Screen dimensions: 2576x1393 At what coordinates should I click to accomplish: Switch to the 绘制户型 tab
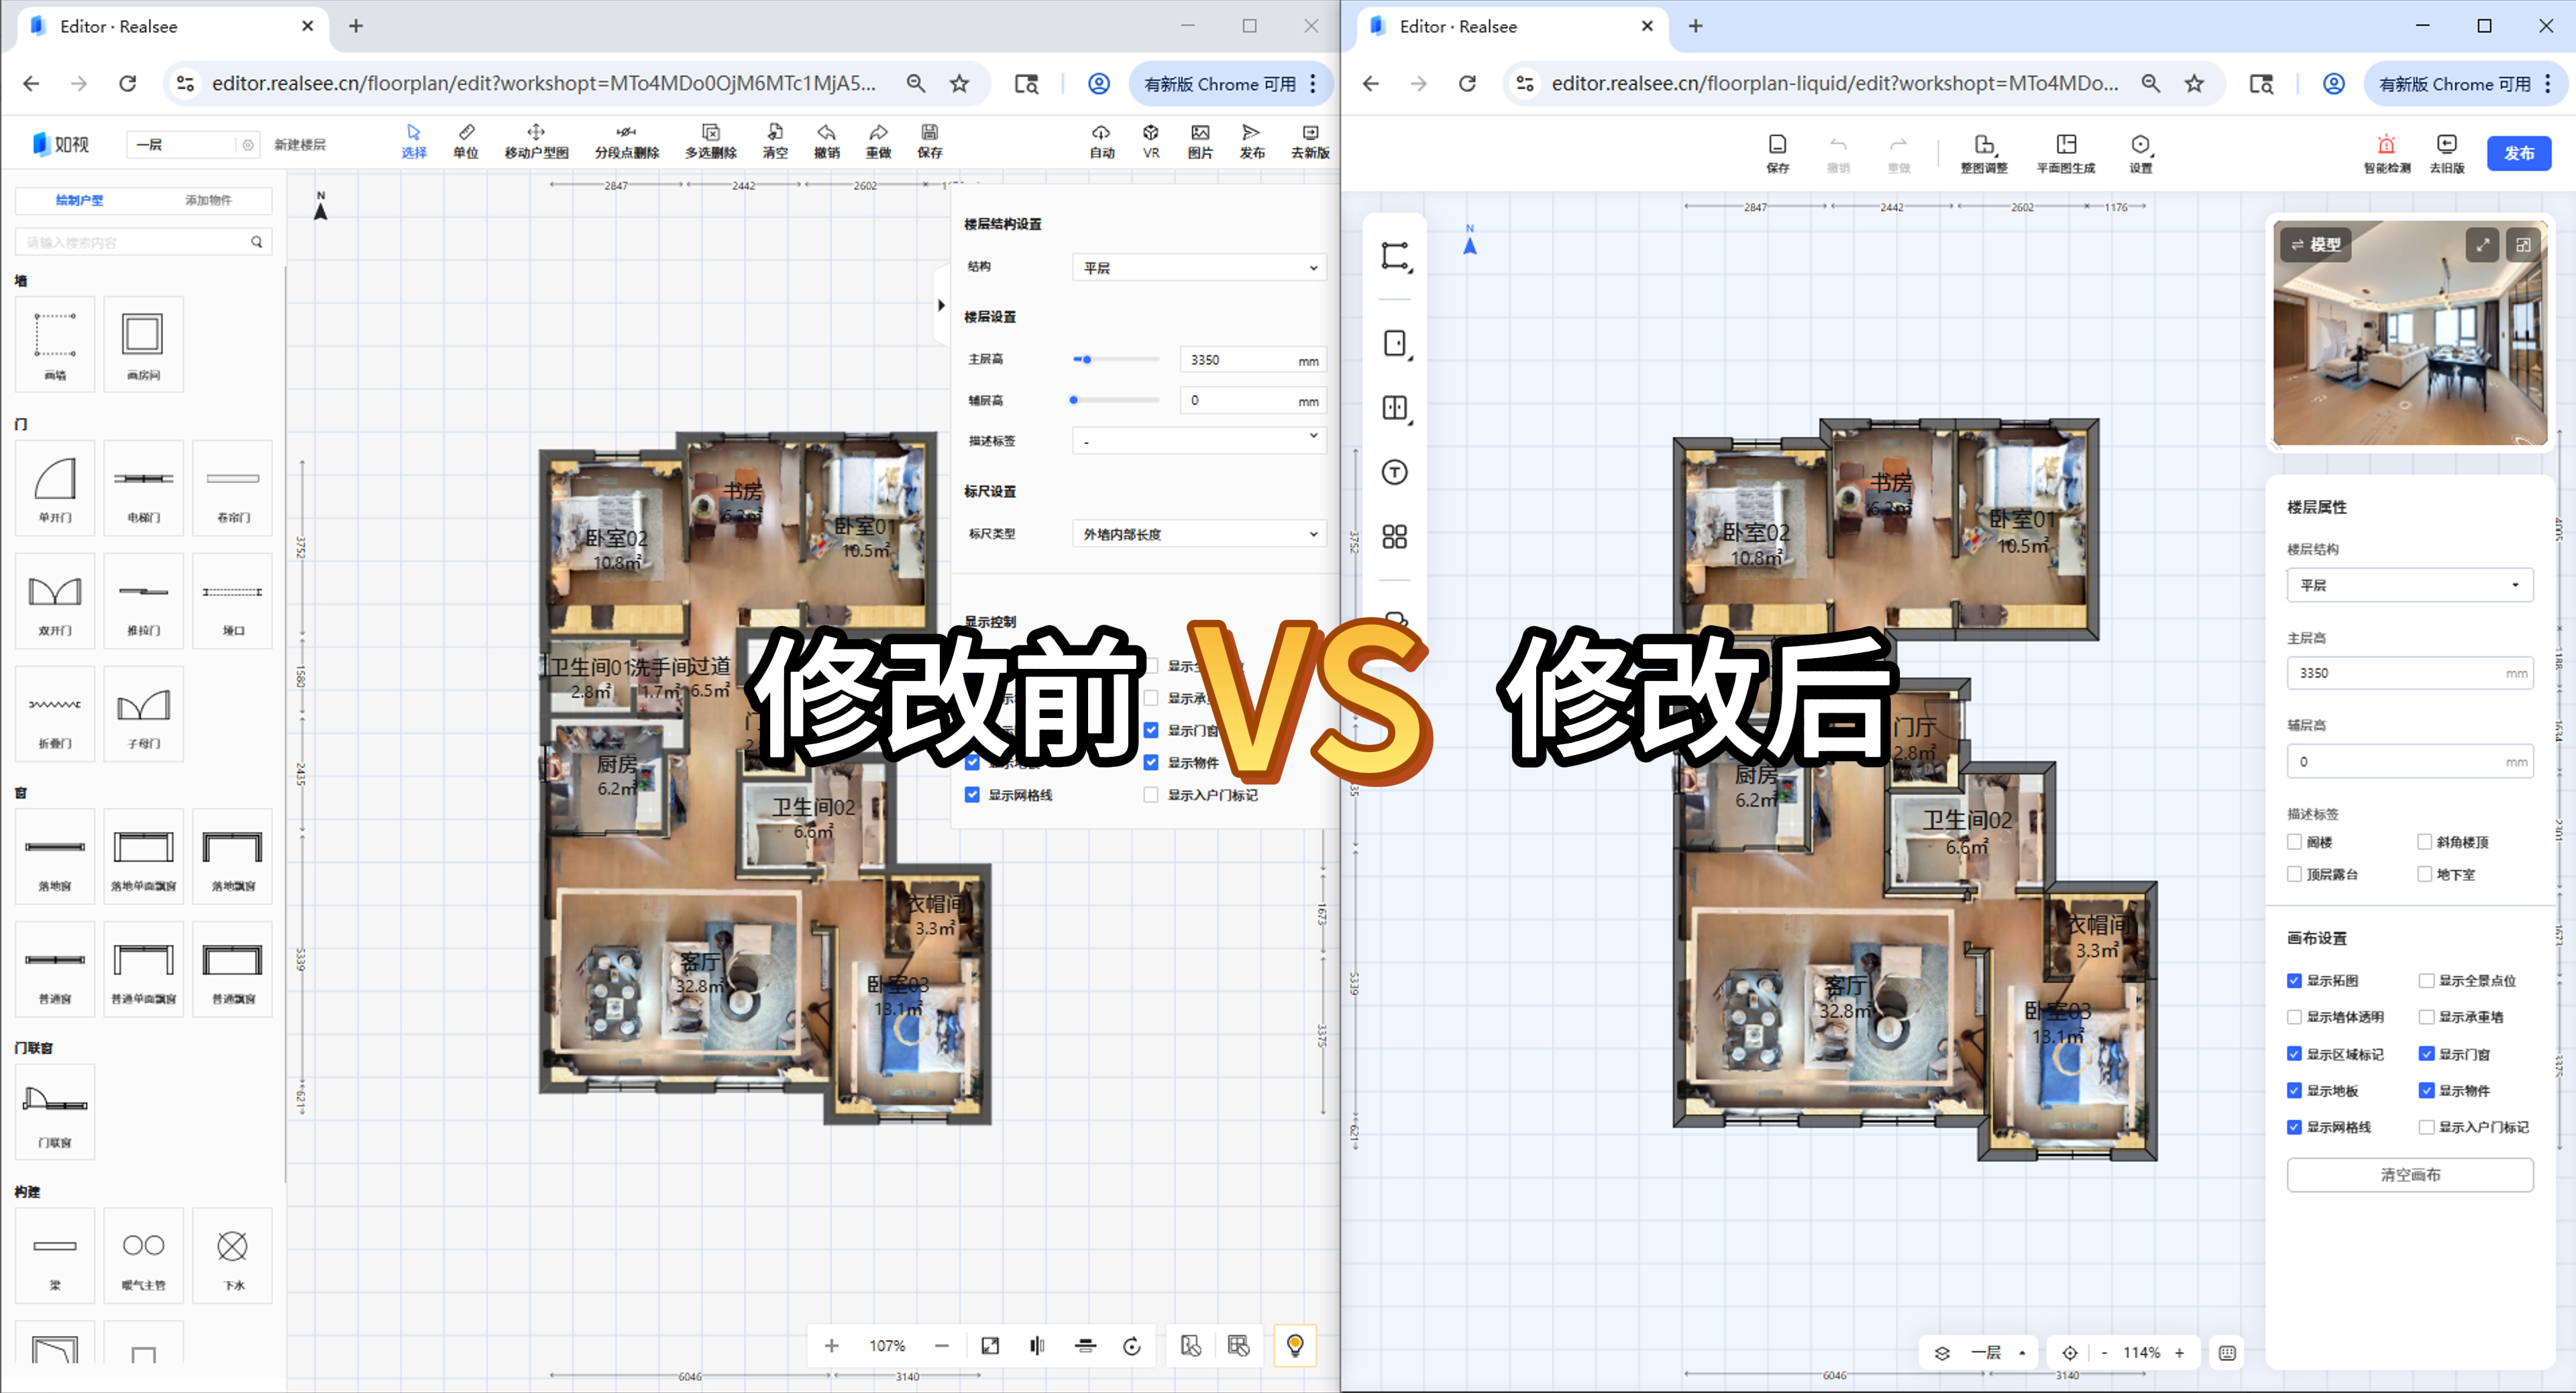tap(79, 200)
